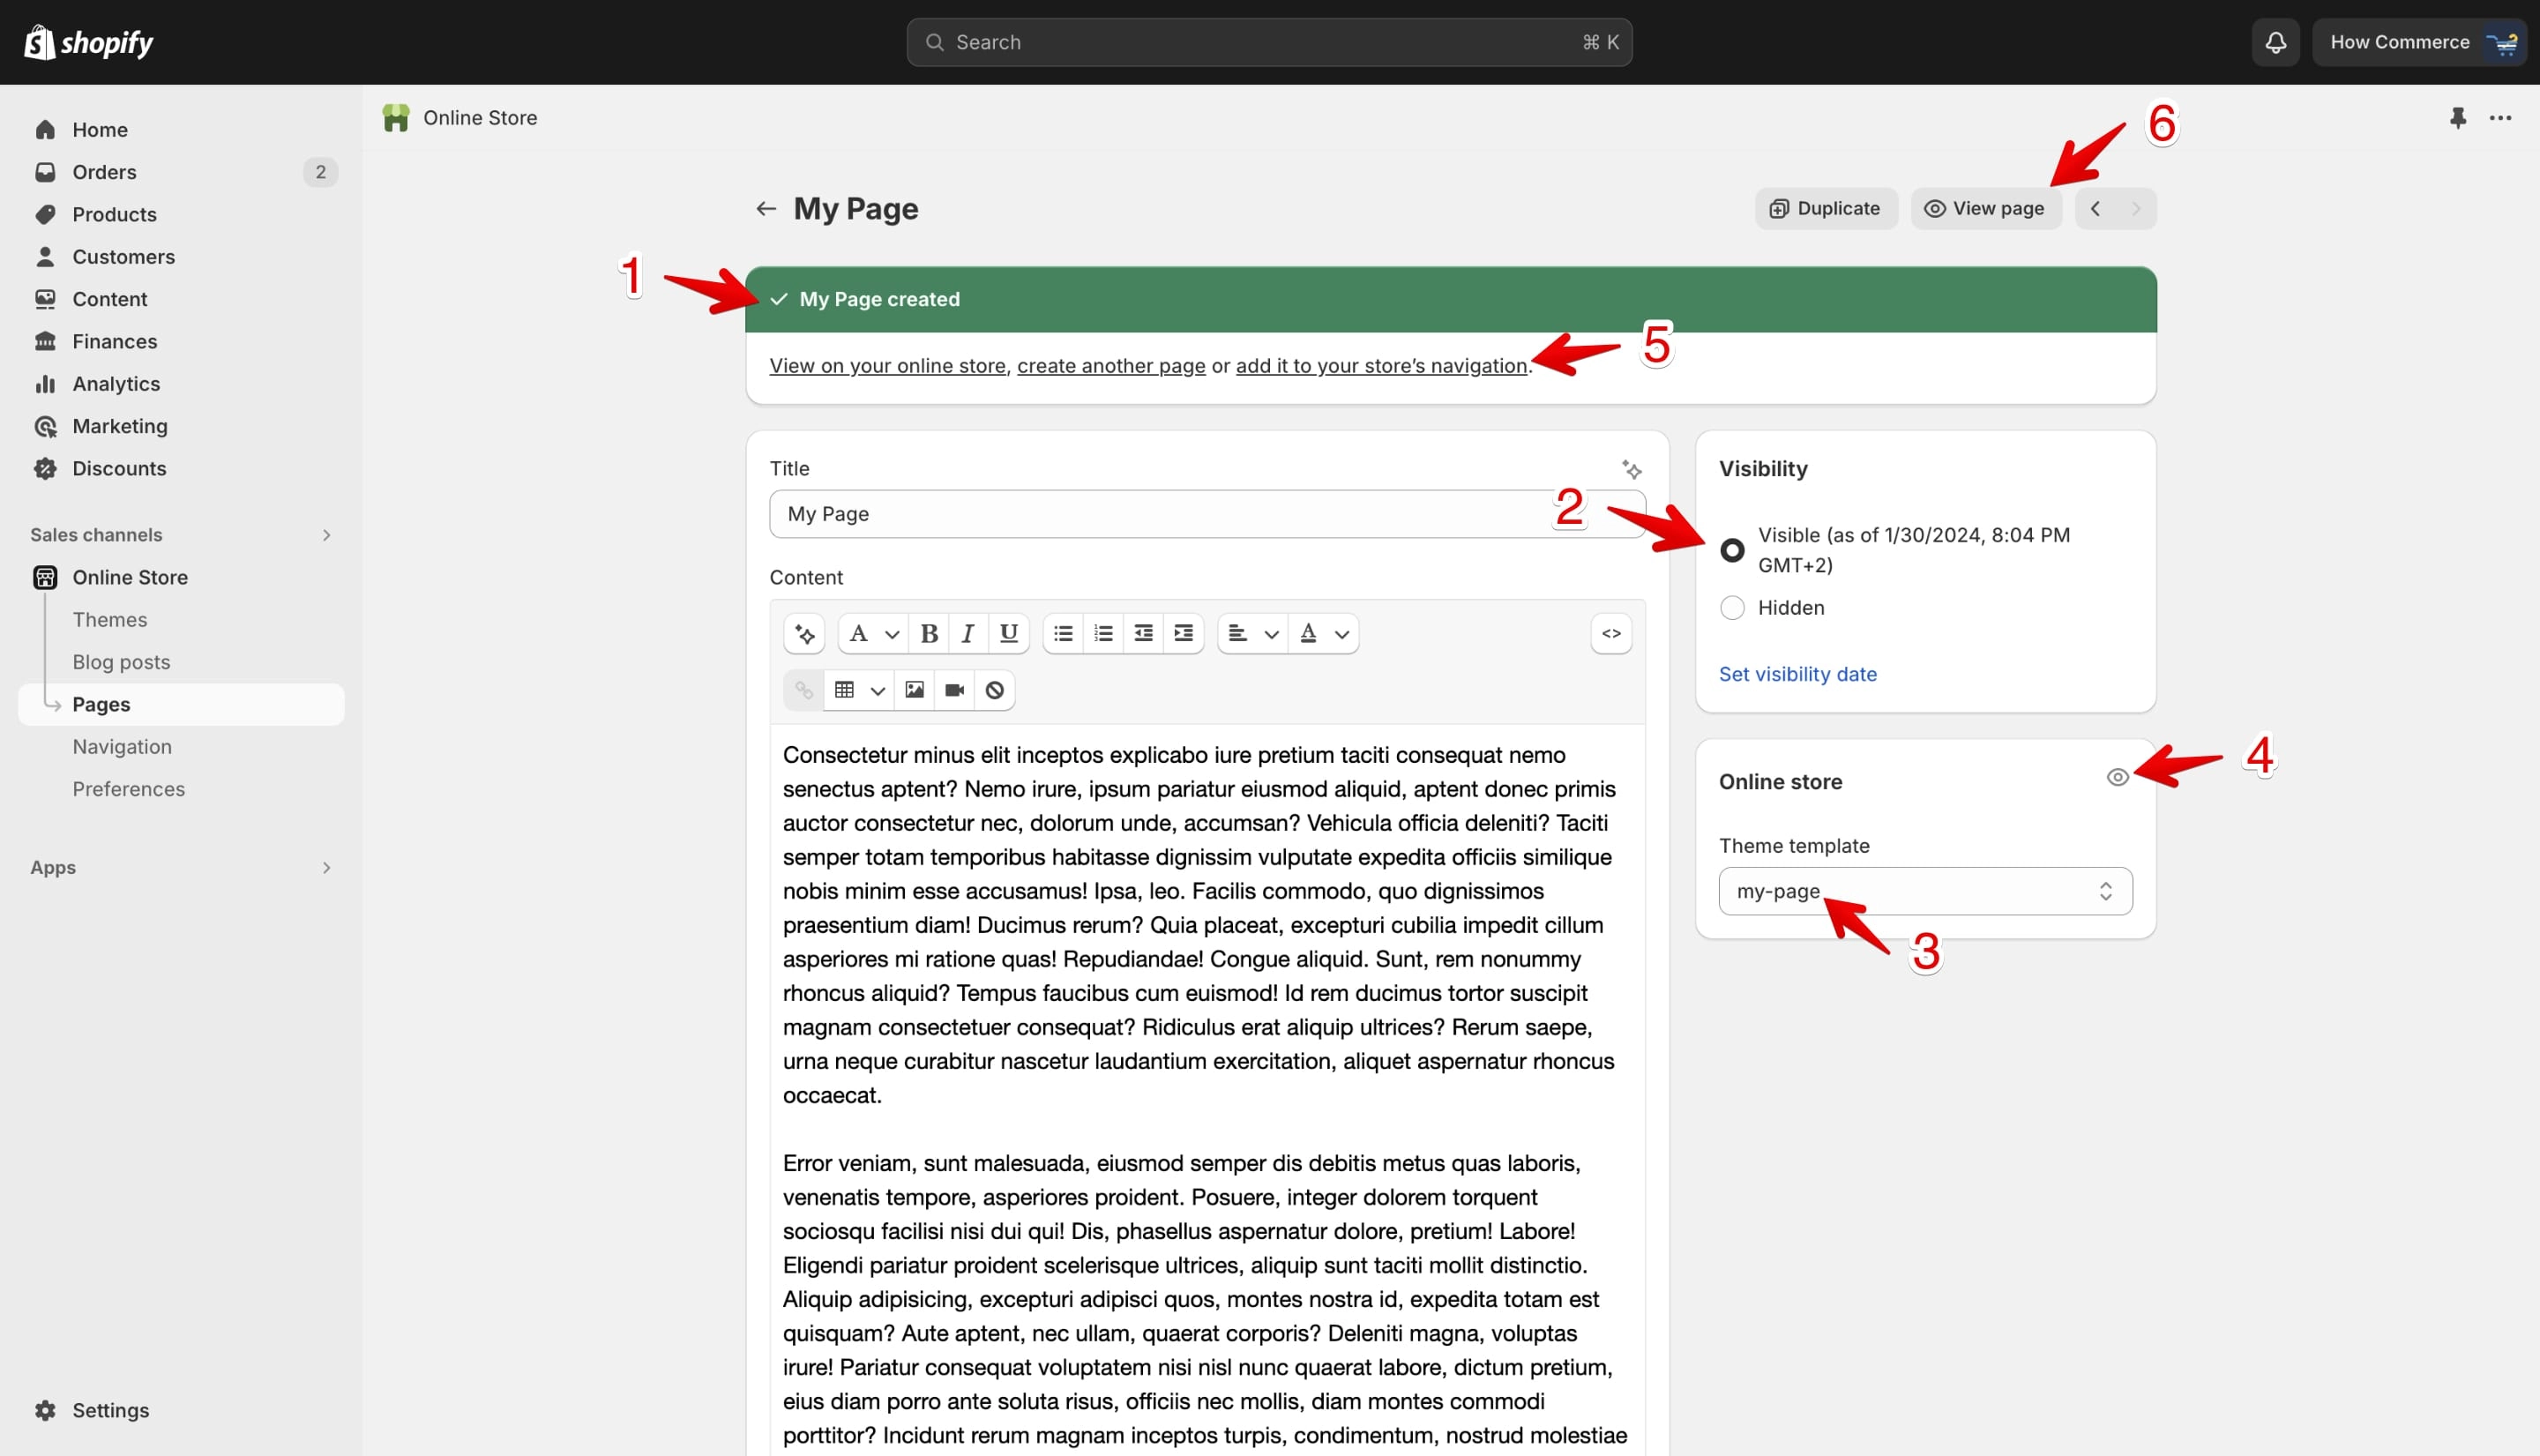Insert a numbered list
Image resolution: width=2540 pixels, height=1456 pixels.
coord(1103,634)
